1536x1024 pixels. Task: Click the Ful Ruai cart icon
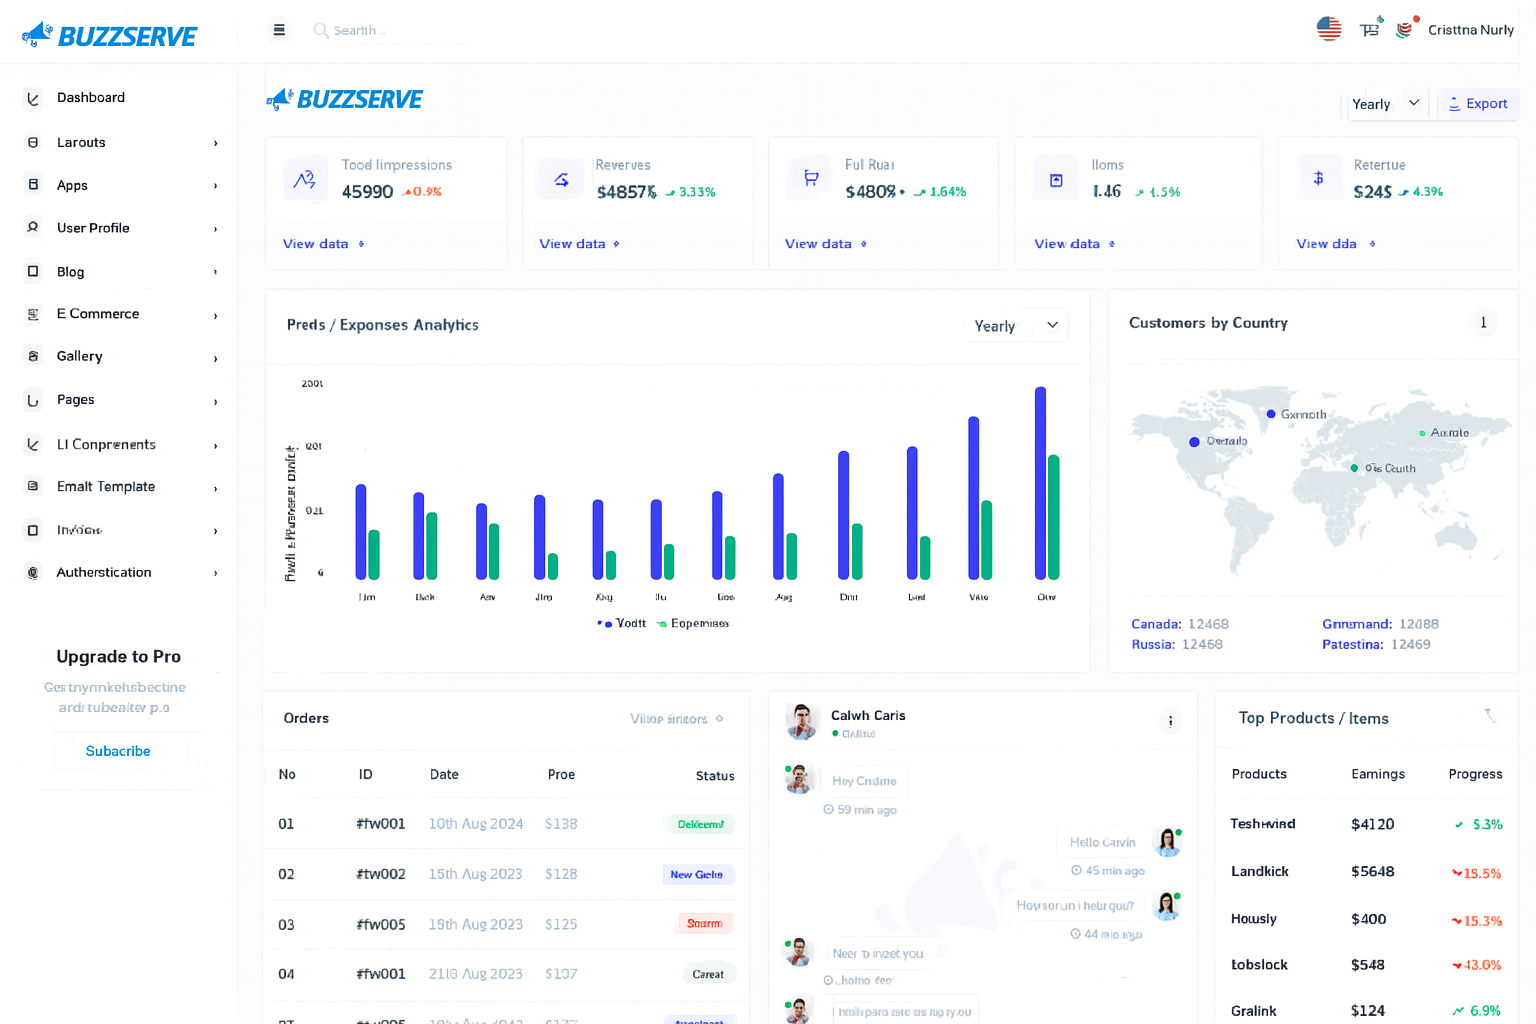click(810, 179)
